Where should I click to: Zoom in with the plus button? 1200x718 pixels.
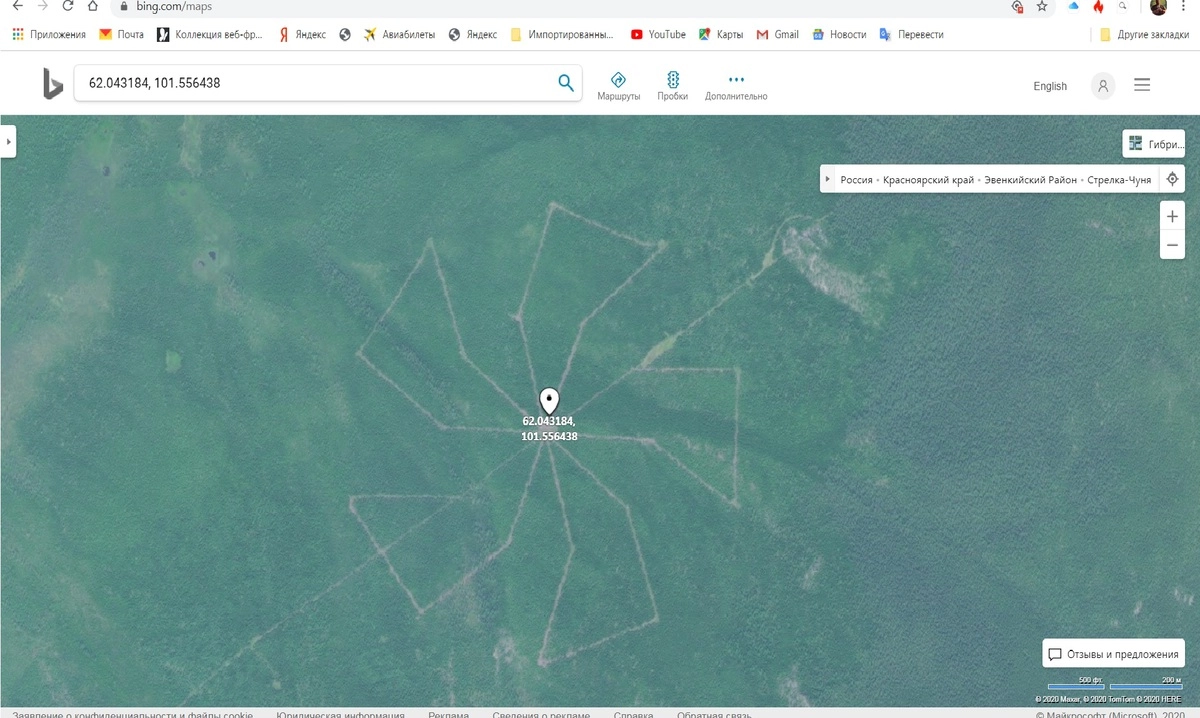pyautogui.click(x=1172, y=217)
